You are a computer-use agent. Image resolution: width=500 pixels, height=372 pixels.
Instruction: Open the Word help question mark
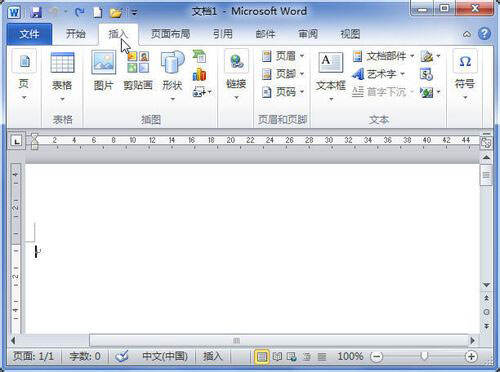[484, 34]
